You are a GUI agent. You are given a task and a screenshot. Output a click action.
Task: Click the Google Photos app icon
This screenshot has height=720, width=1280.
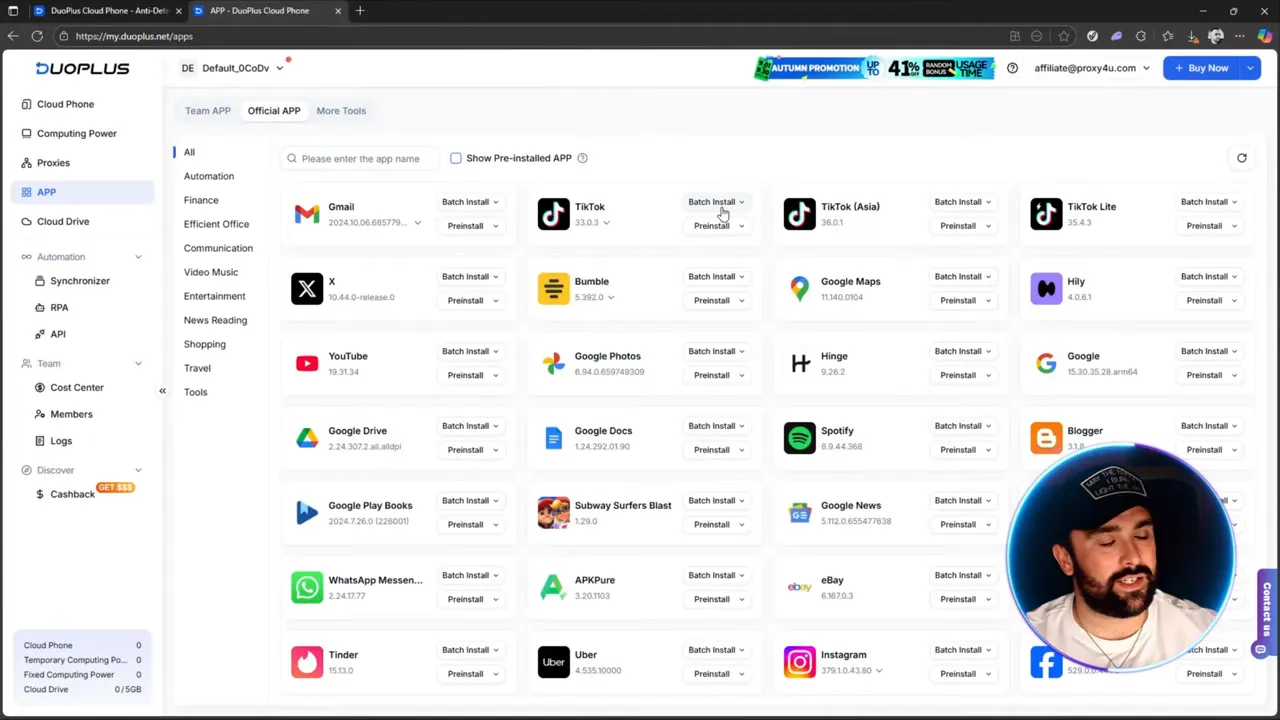pyautogui.click(x=553, y=363)
